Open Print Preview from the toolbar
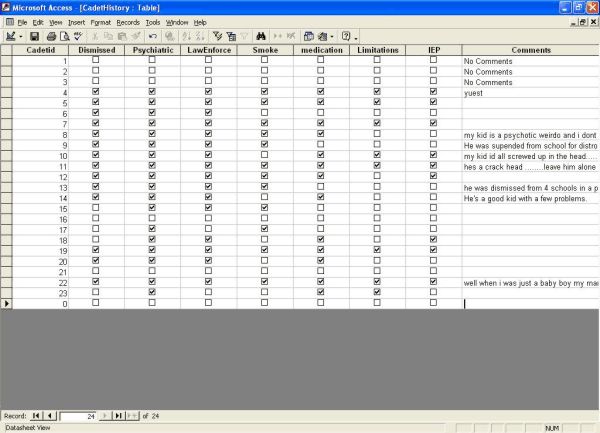600x433 pixels. tap(65, 36)
